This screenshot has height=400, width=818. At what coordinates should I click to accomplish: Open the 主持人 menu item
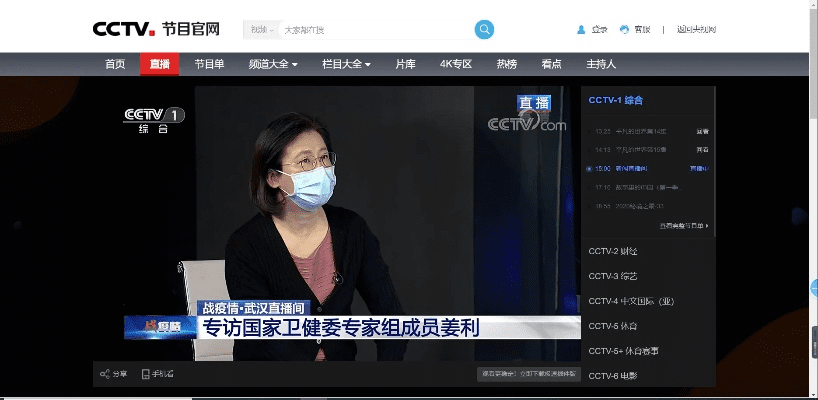click(x=601, y=64)
